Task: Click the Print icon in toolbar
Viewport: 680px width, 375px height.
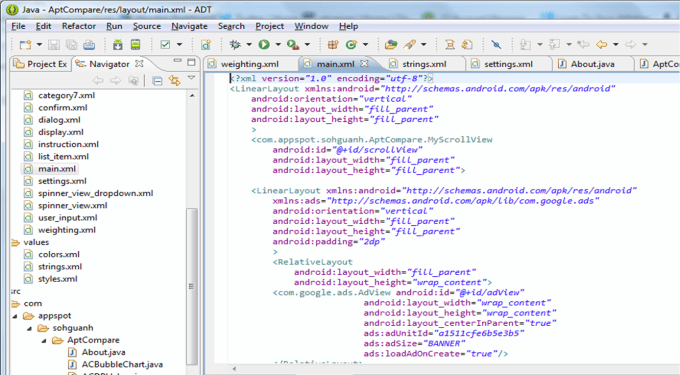Action: [89, 45]
